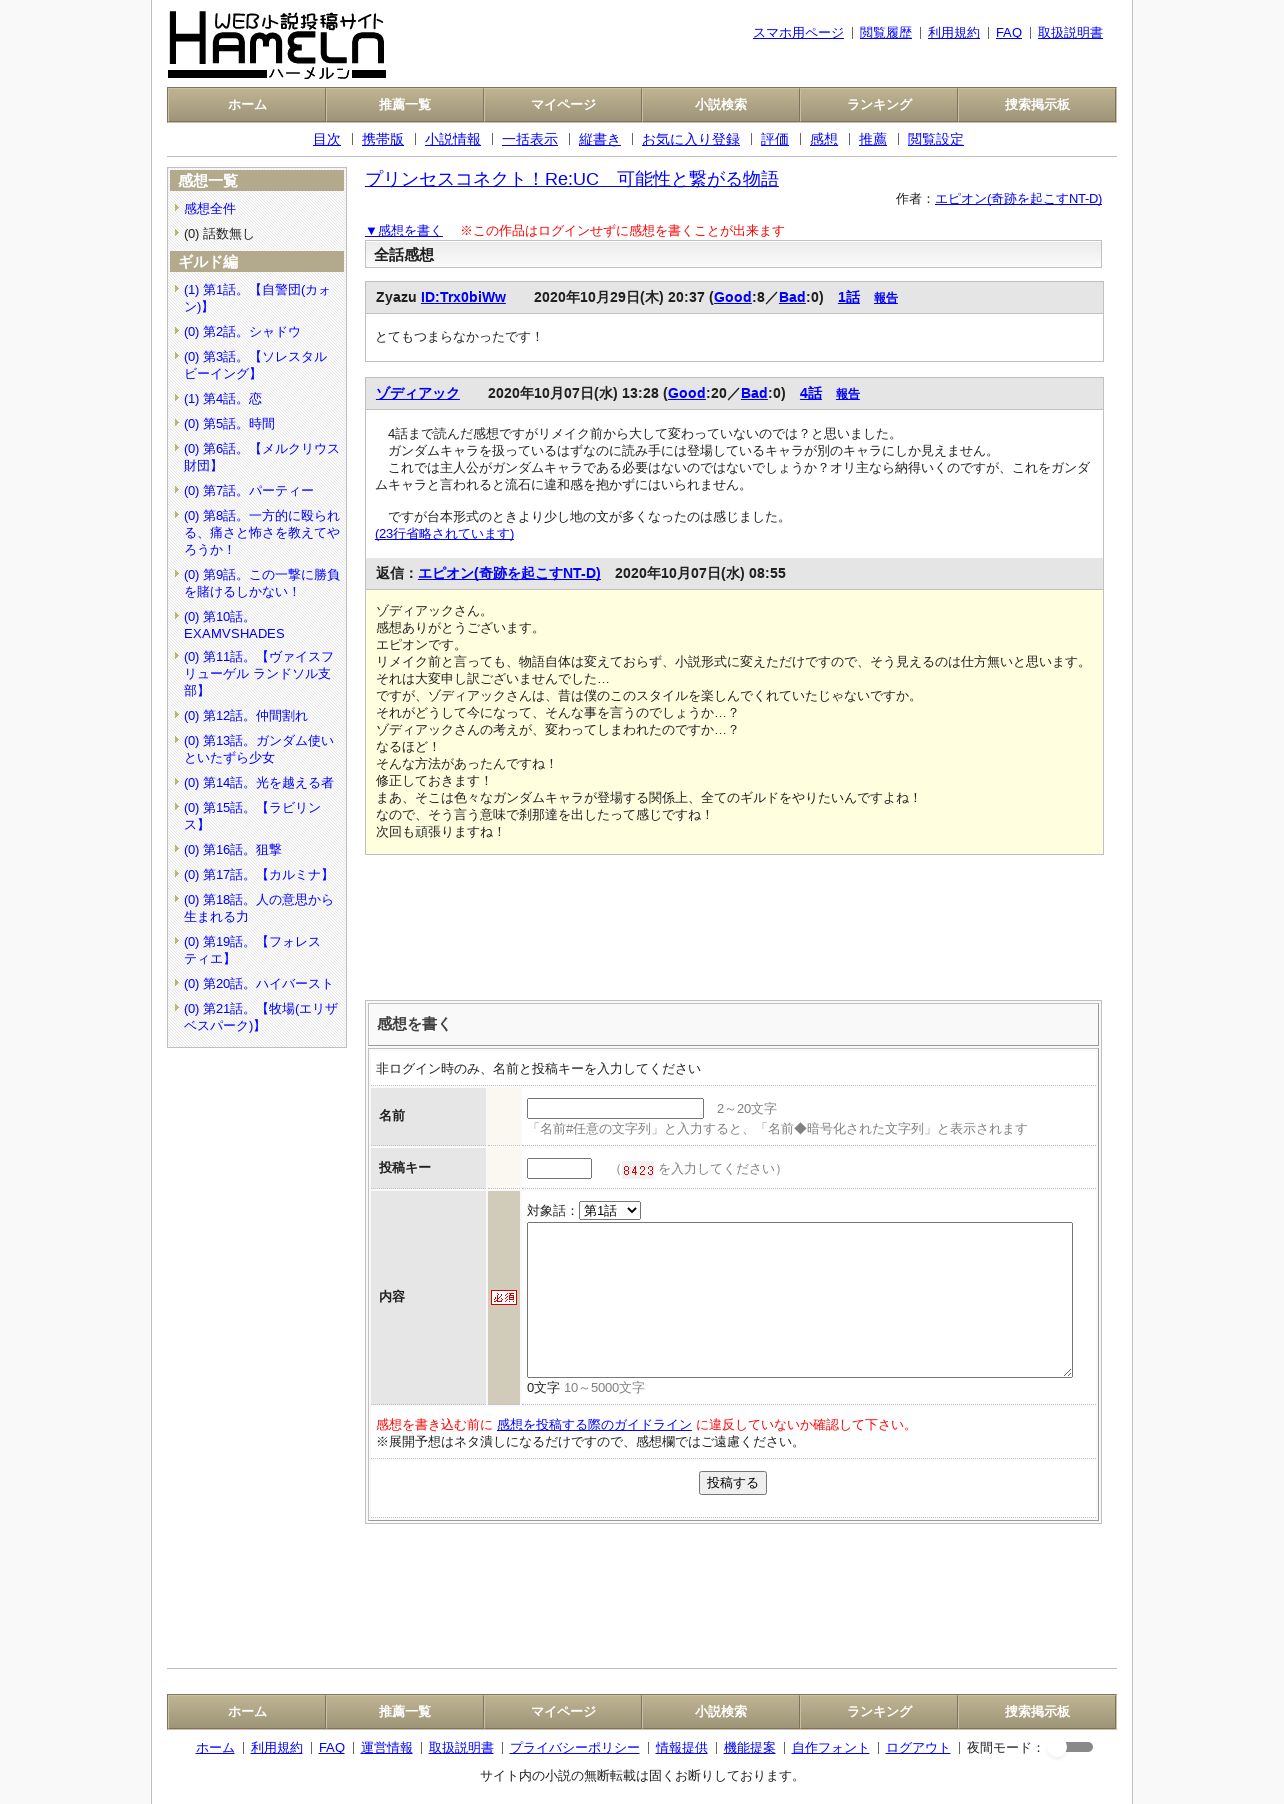Click お気に入り登録 to add favorite
This screenshot has height=1804, width=1284.
pos(691,140)
